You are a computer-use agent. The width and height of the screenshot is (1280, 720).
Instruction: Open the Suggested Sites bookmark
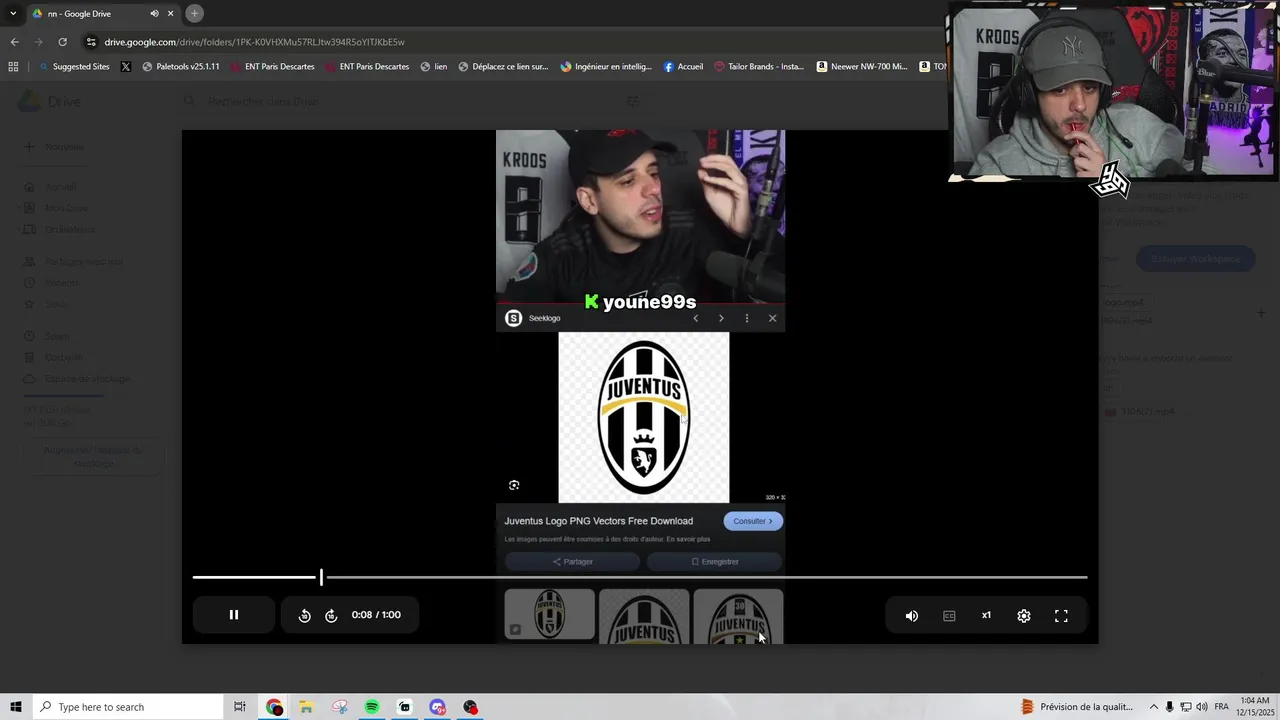click(x=75, y=67)
